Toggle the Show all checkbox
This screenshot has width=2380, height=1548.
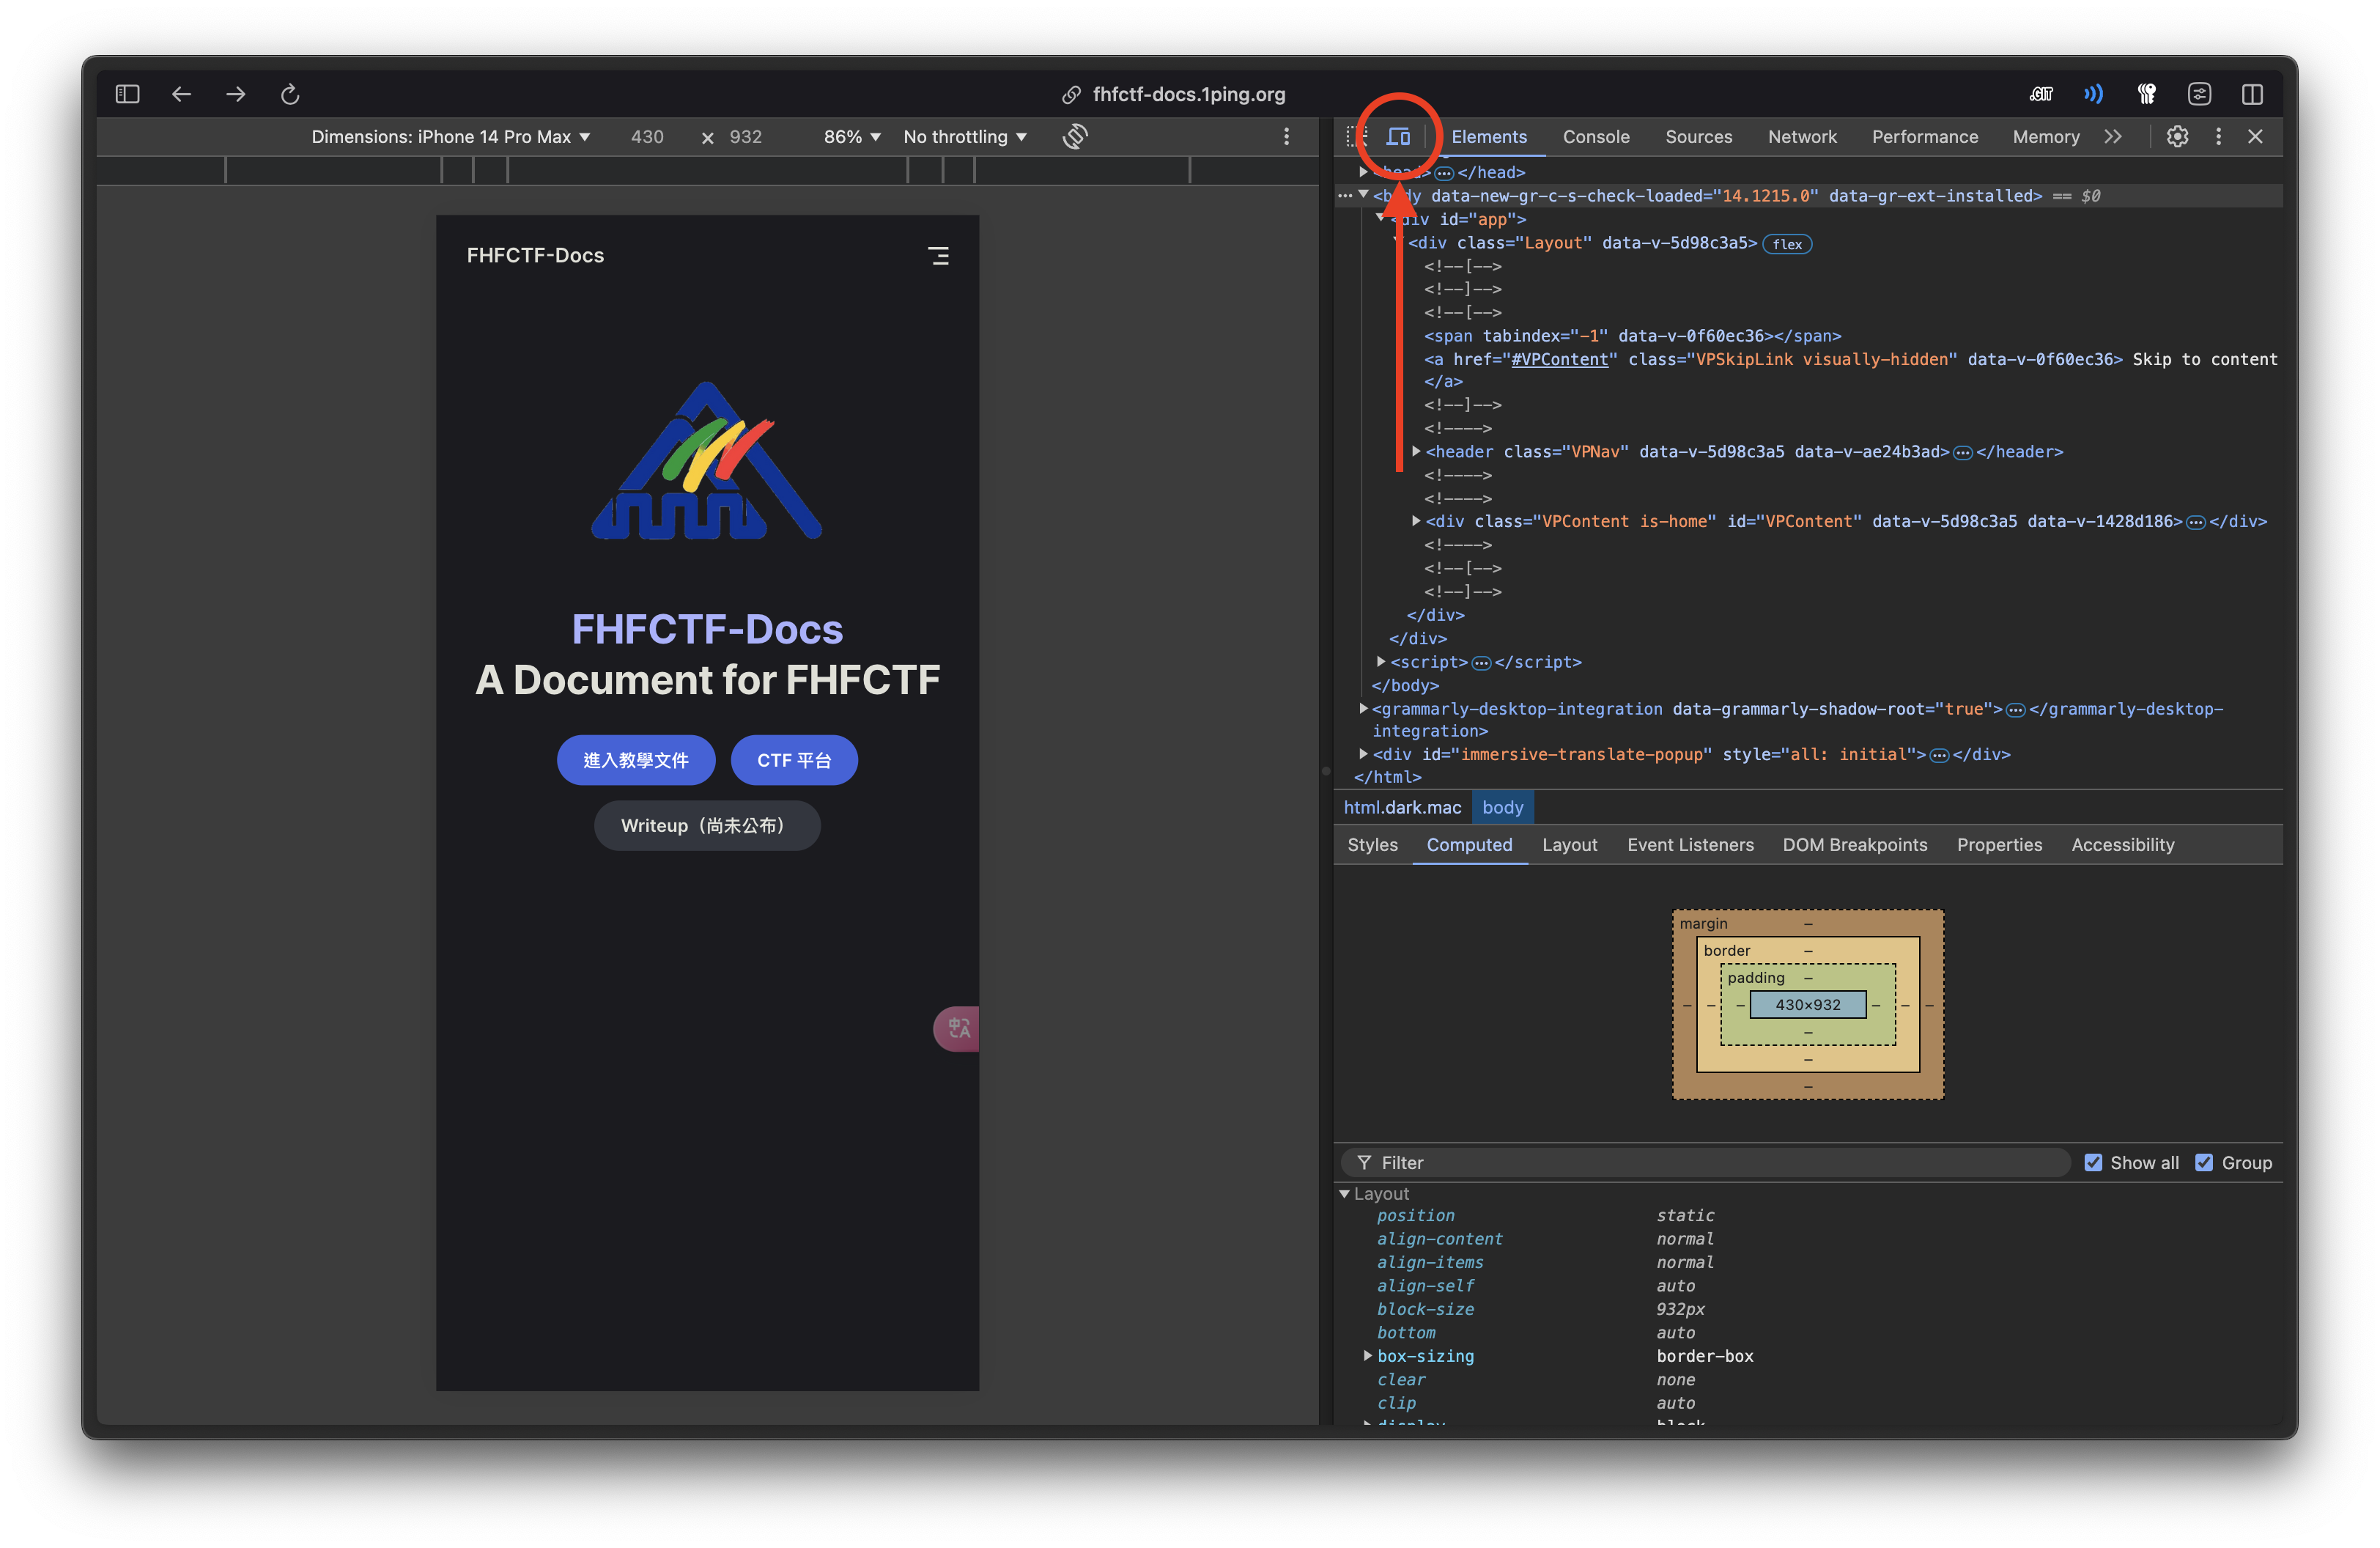point(2093,1163)
